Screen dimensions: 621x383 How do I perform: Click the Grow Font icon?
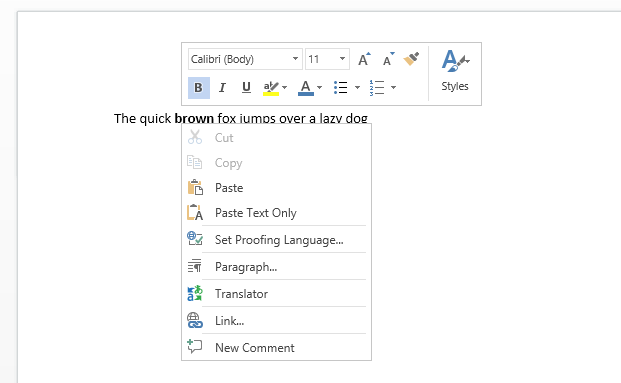point(364,59)
